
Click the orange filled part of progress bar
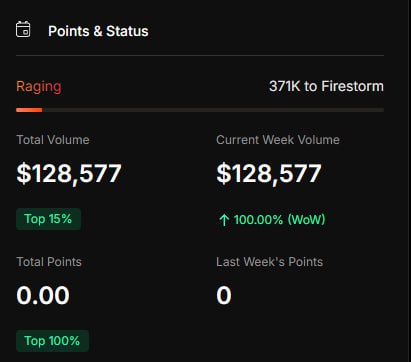point(29,110)
